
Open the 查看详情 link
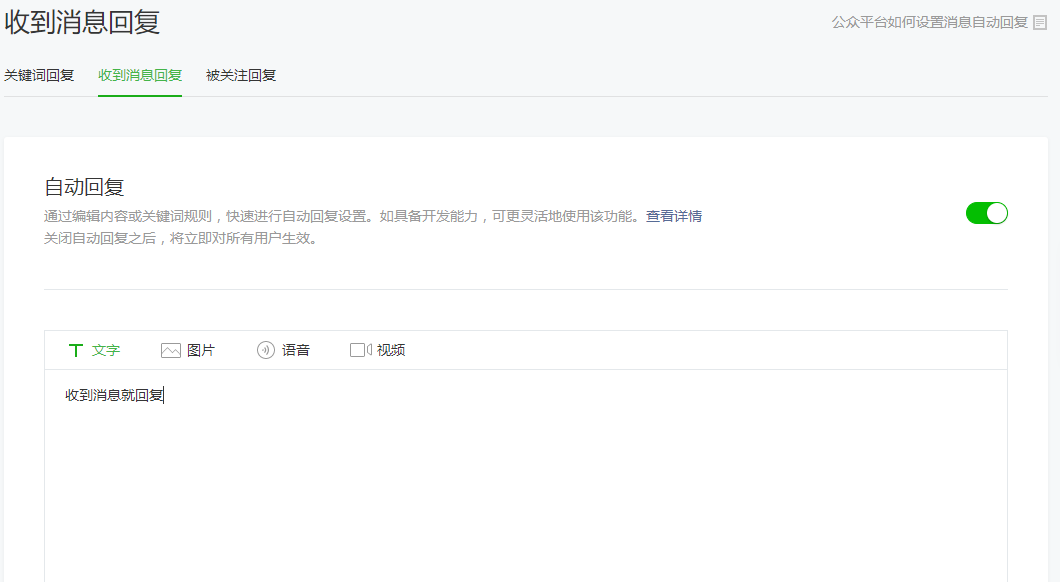click(673, 216)
